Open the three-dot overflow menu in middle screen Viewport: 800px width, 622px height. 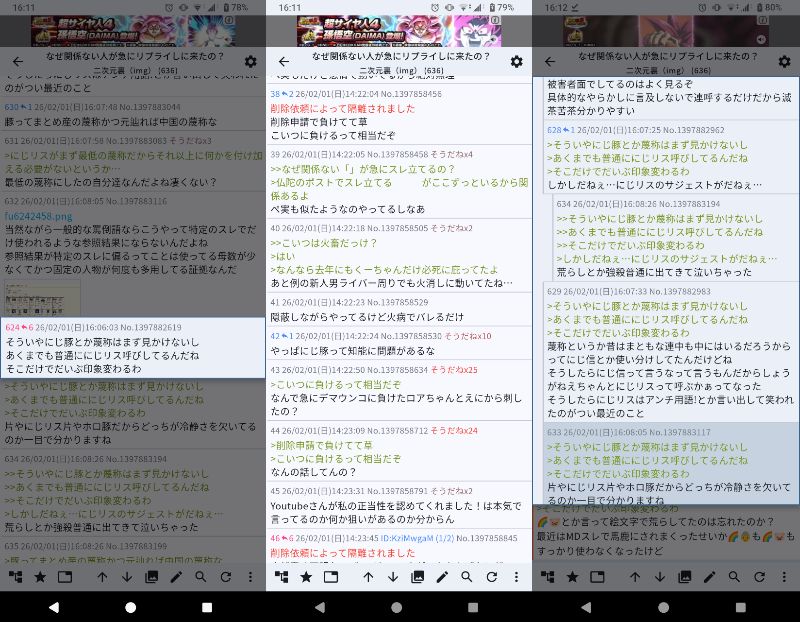(x=516, y=577)
